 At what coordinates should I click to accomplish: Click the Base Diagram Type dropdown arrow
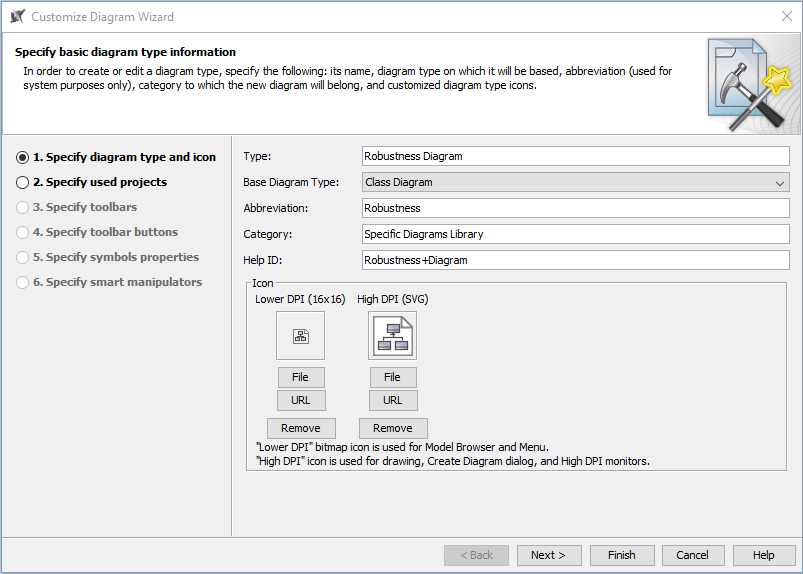pyautogui.click(x=780, y=183)
